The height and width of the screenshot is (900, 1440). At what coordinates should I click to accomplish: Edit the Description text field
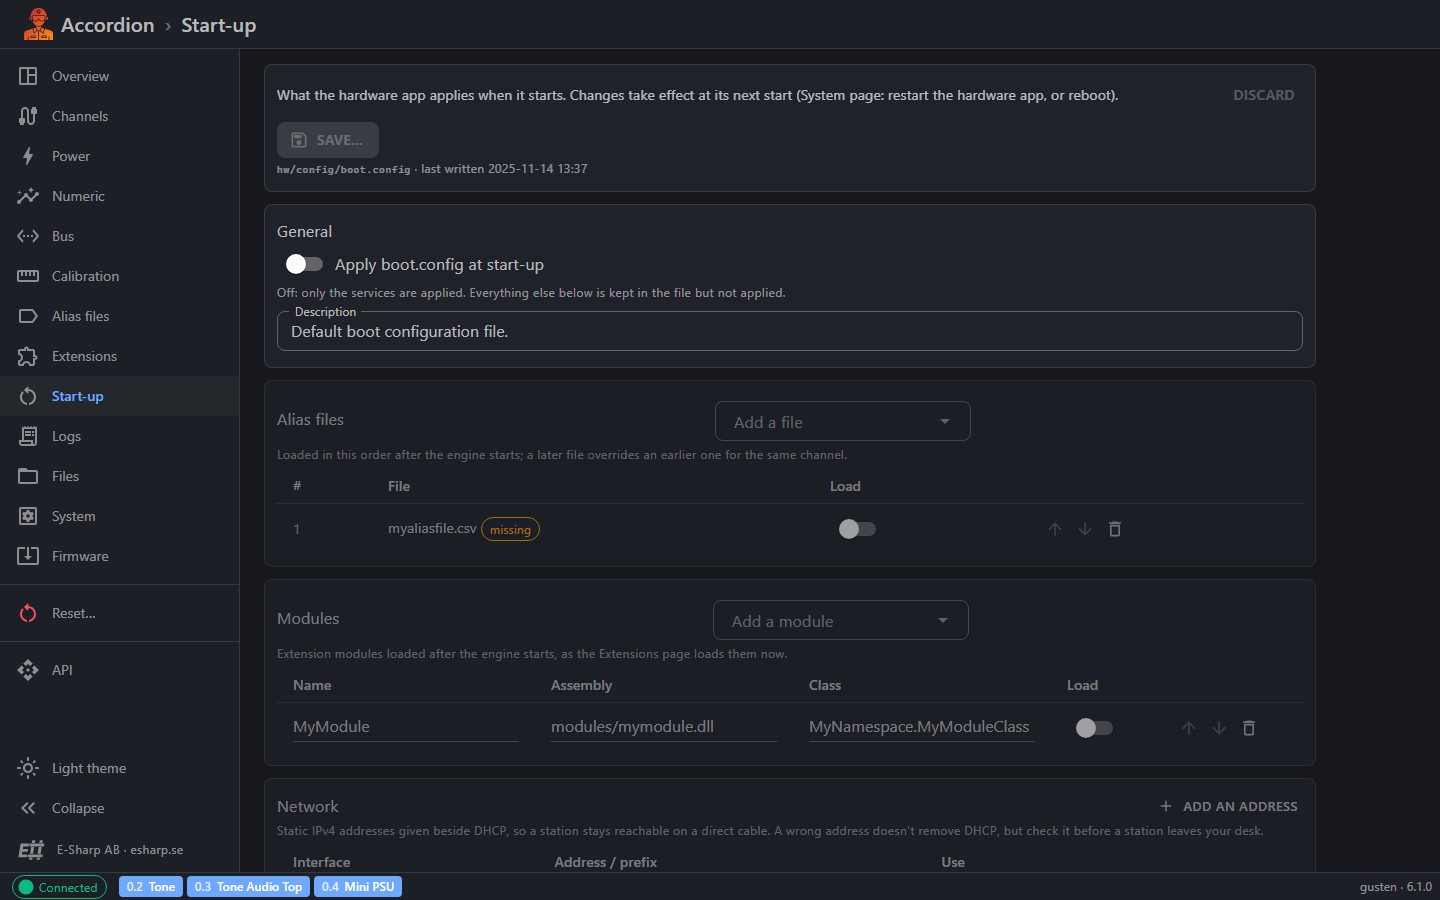point(790,332)
